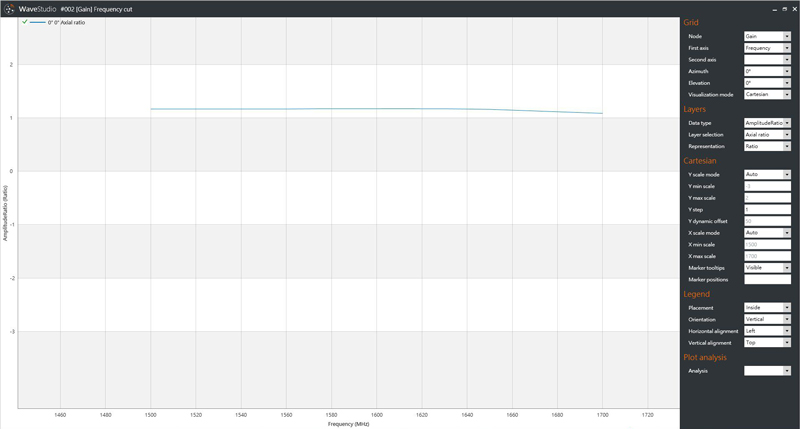The width and height of the screenshot is (800, 429).
Task: Click the blue Axial ratio line swatch
Action: [x=38, y=22]
